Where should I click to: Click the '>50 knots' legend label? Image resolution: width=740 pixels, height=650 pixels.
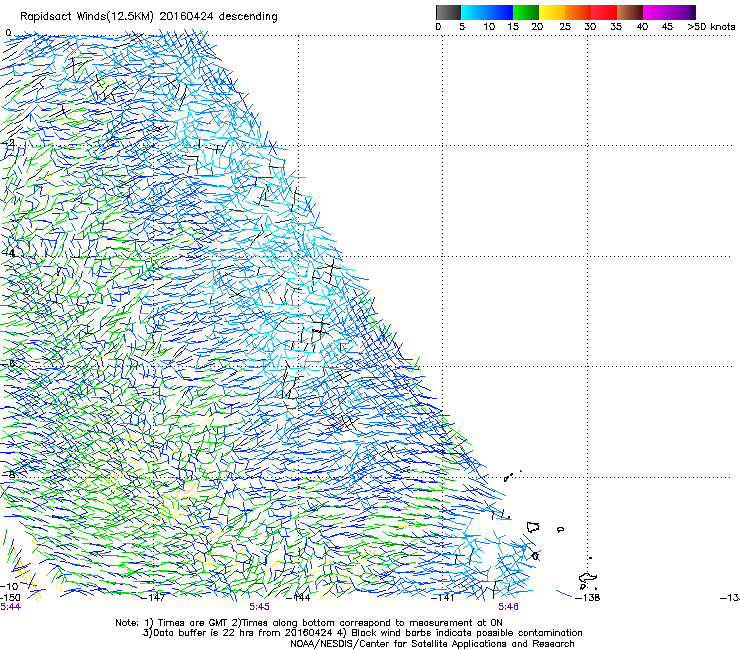[x=711, y=27]
